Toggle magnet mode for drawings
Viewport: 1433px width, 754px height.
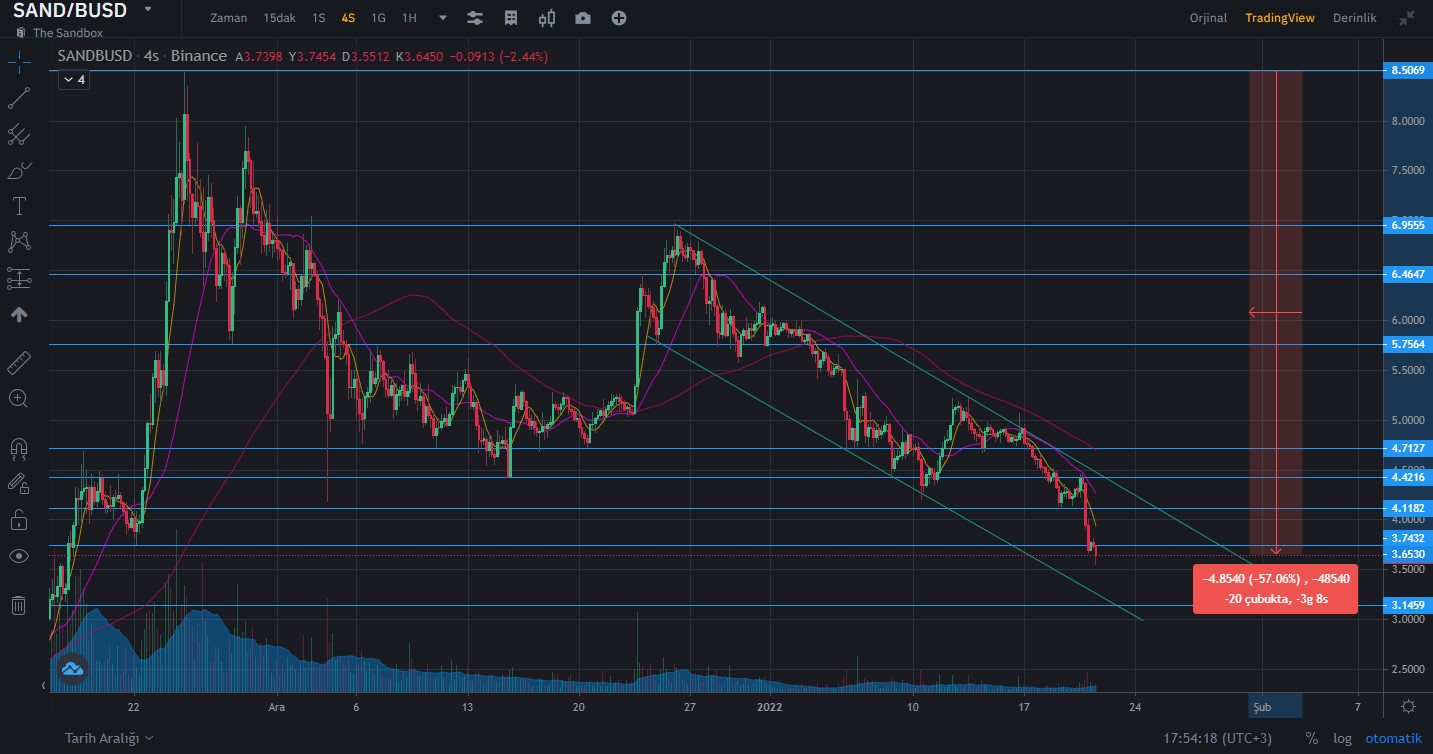(19, 446)
